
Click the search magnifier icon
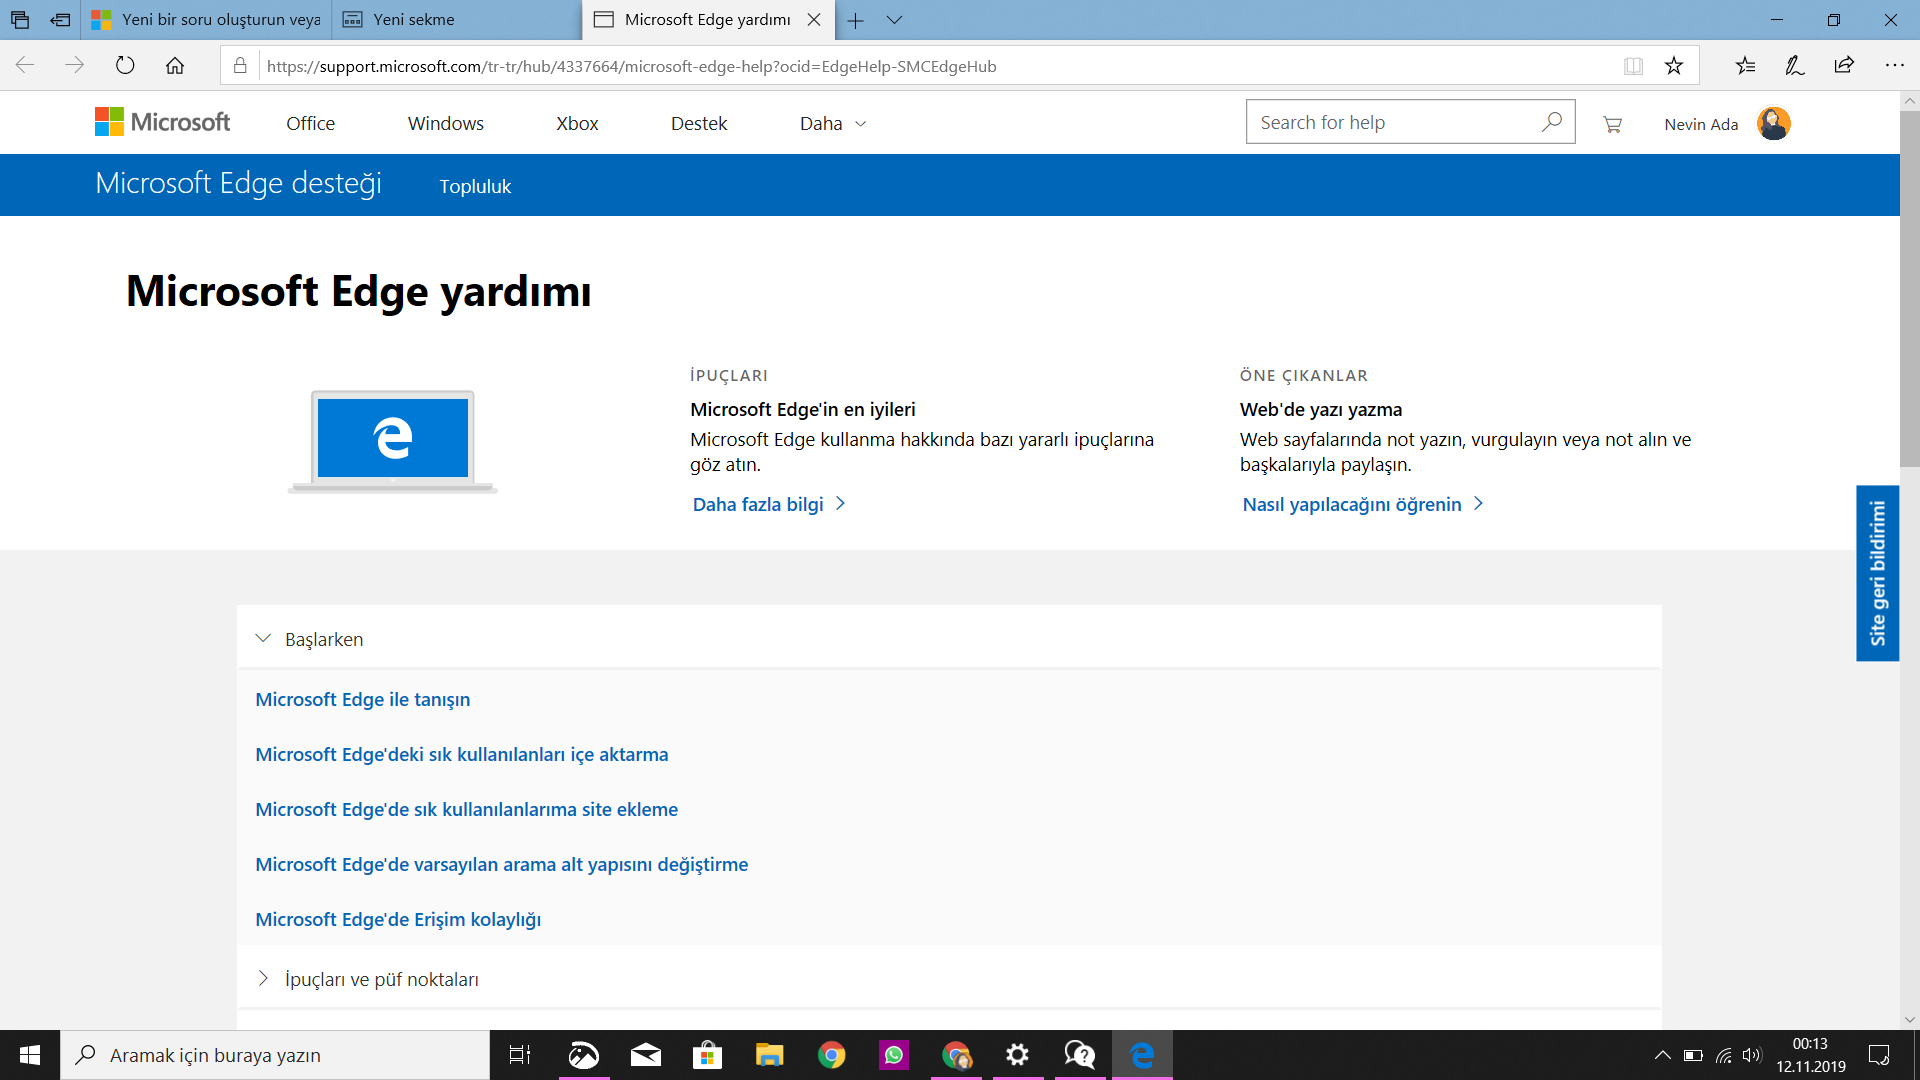[x=1552, y=122]
